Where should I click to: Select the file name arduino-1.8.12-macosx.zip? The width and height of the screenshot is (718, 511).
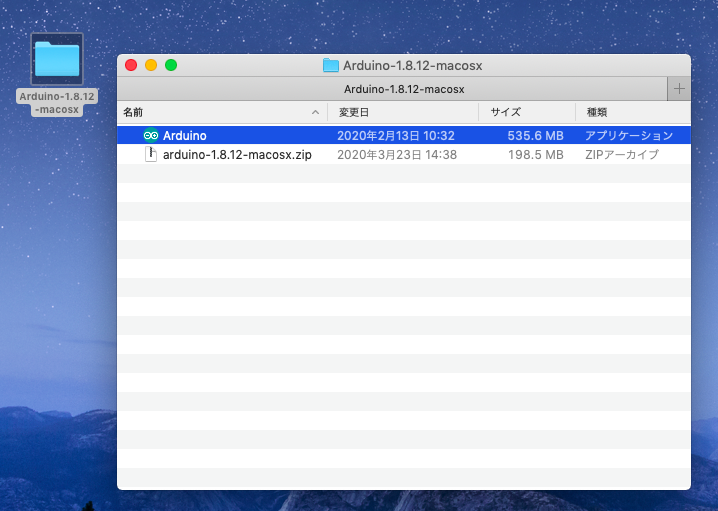[237, 155]
